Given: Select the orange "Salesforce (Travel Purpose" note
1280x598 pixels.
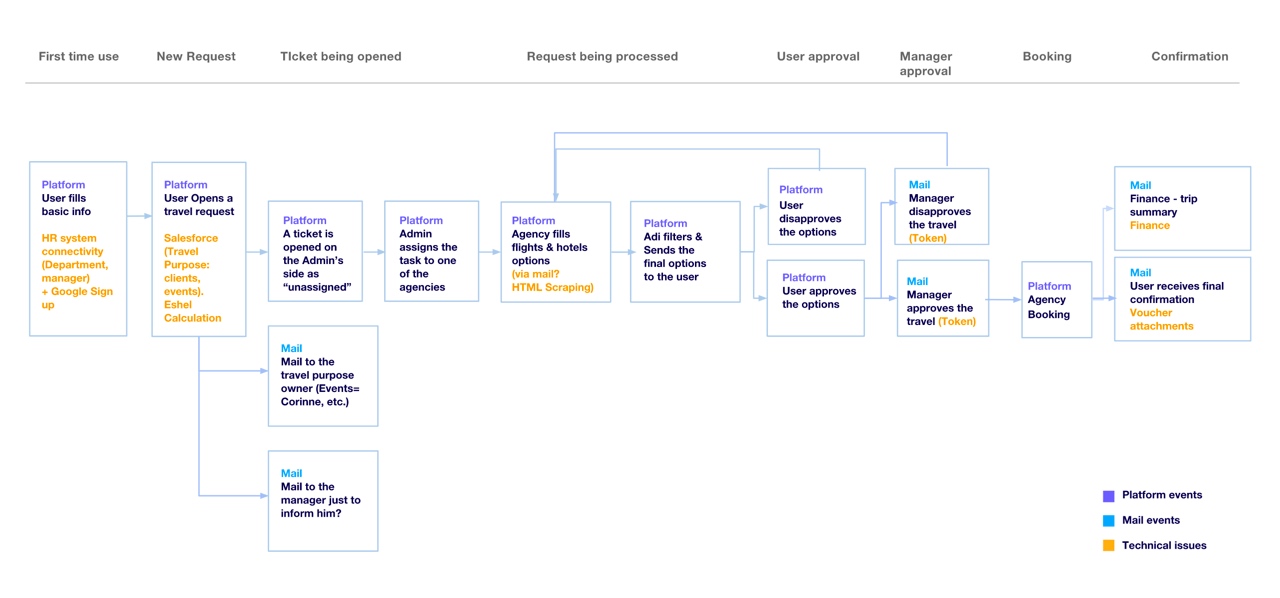Looking at the screenshot, I should (191, 265).
